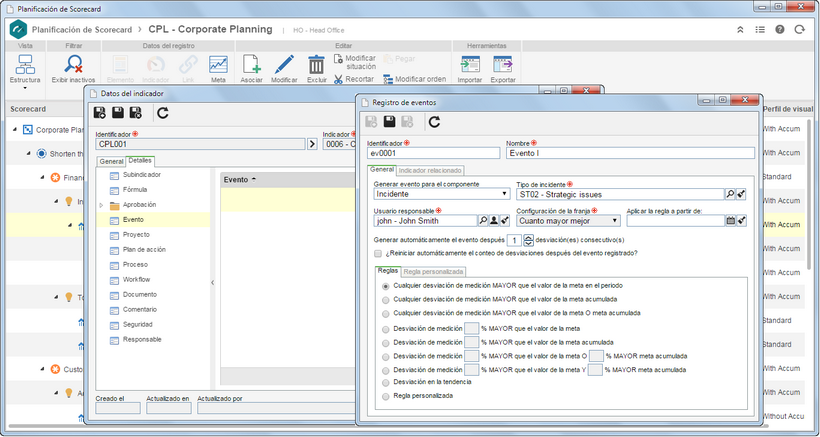Image resolution: width=820 pixels, height=437 pixels.
Task: Click the calendar icon for Aplicar la regla
Action: (731, 221)
